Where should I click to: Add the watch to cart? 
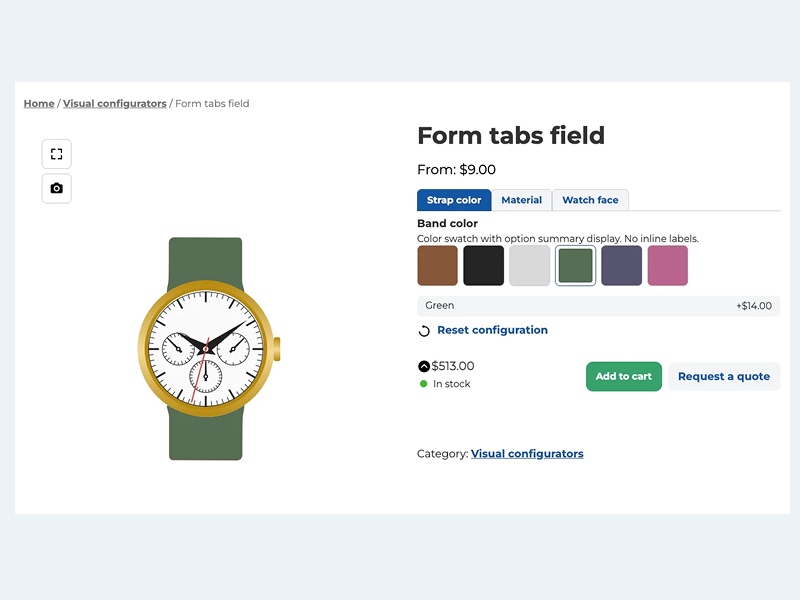pyautogui.click(x=623, y=377)
